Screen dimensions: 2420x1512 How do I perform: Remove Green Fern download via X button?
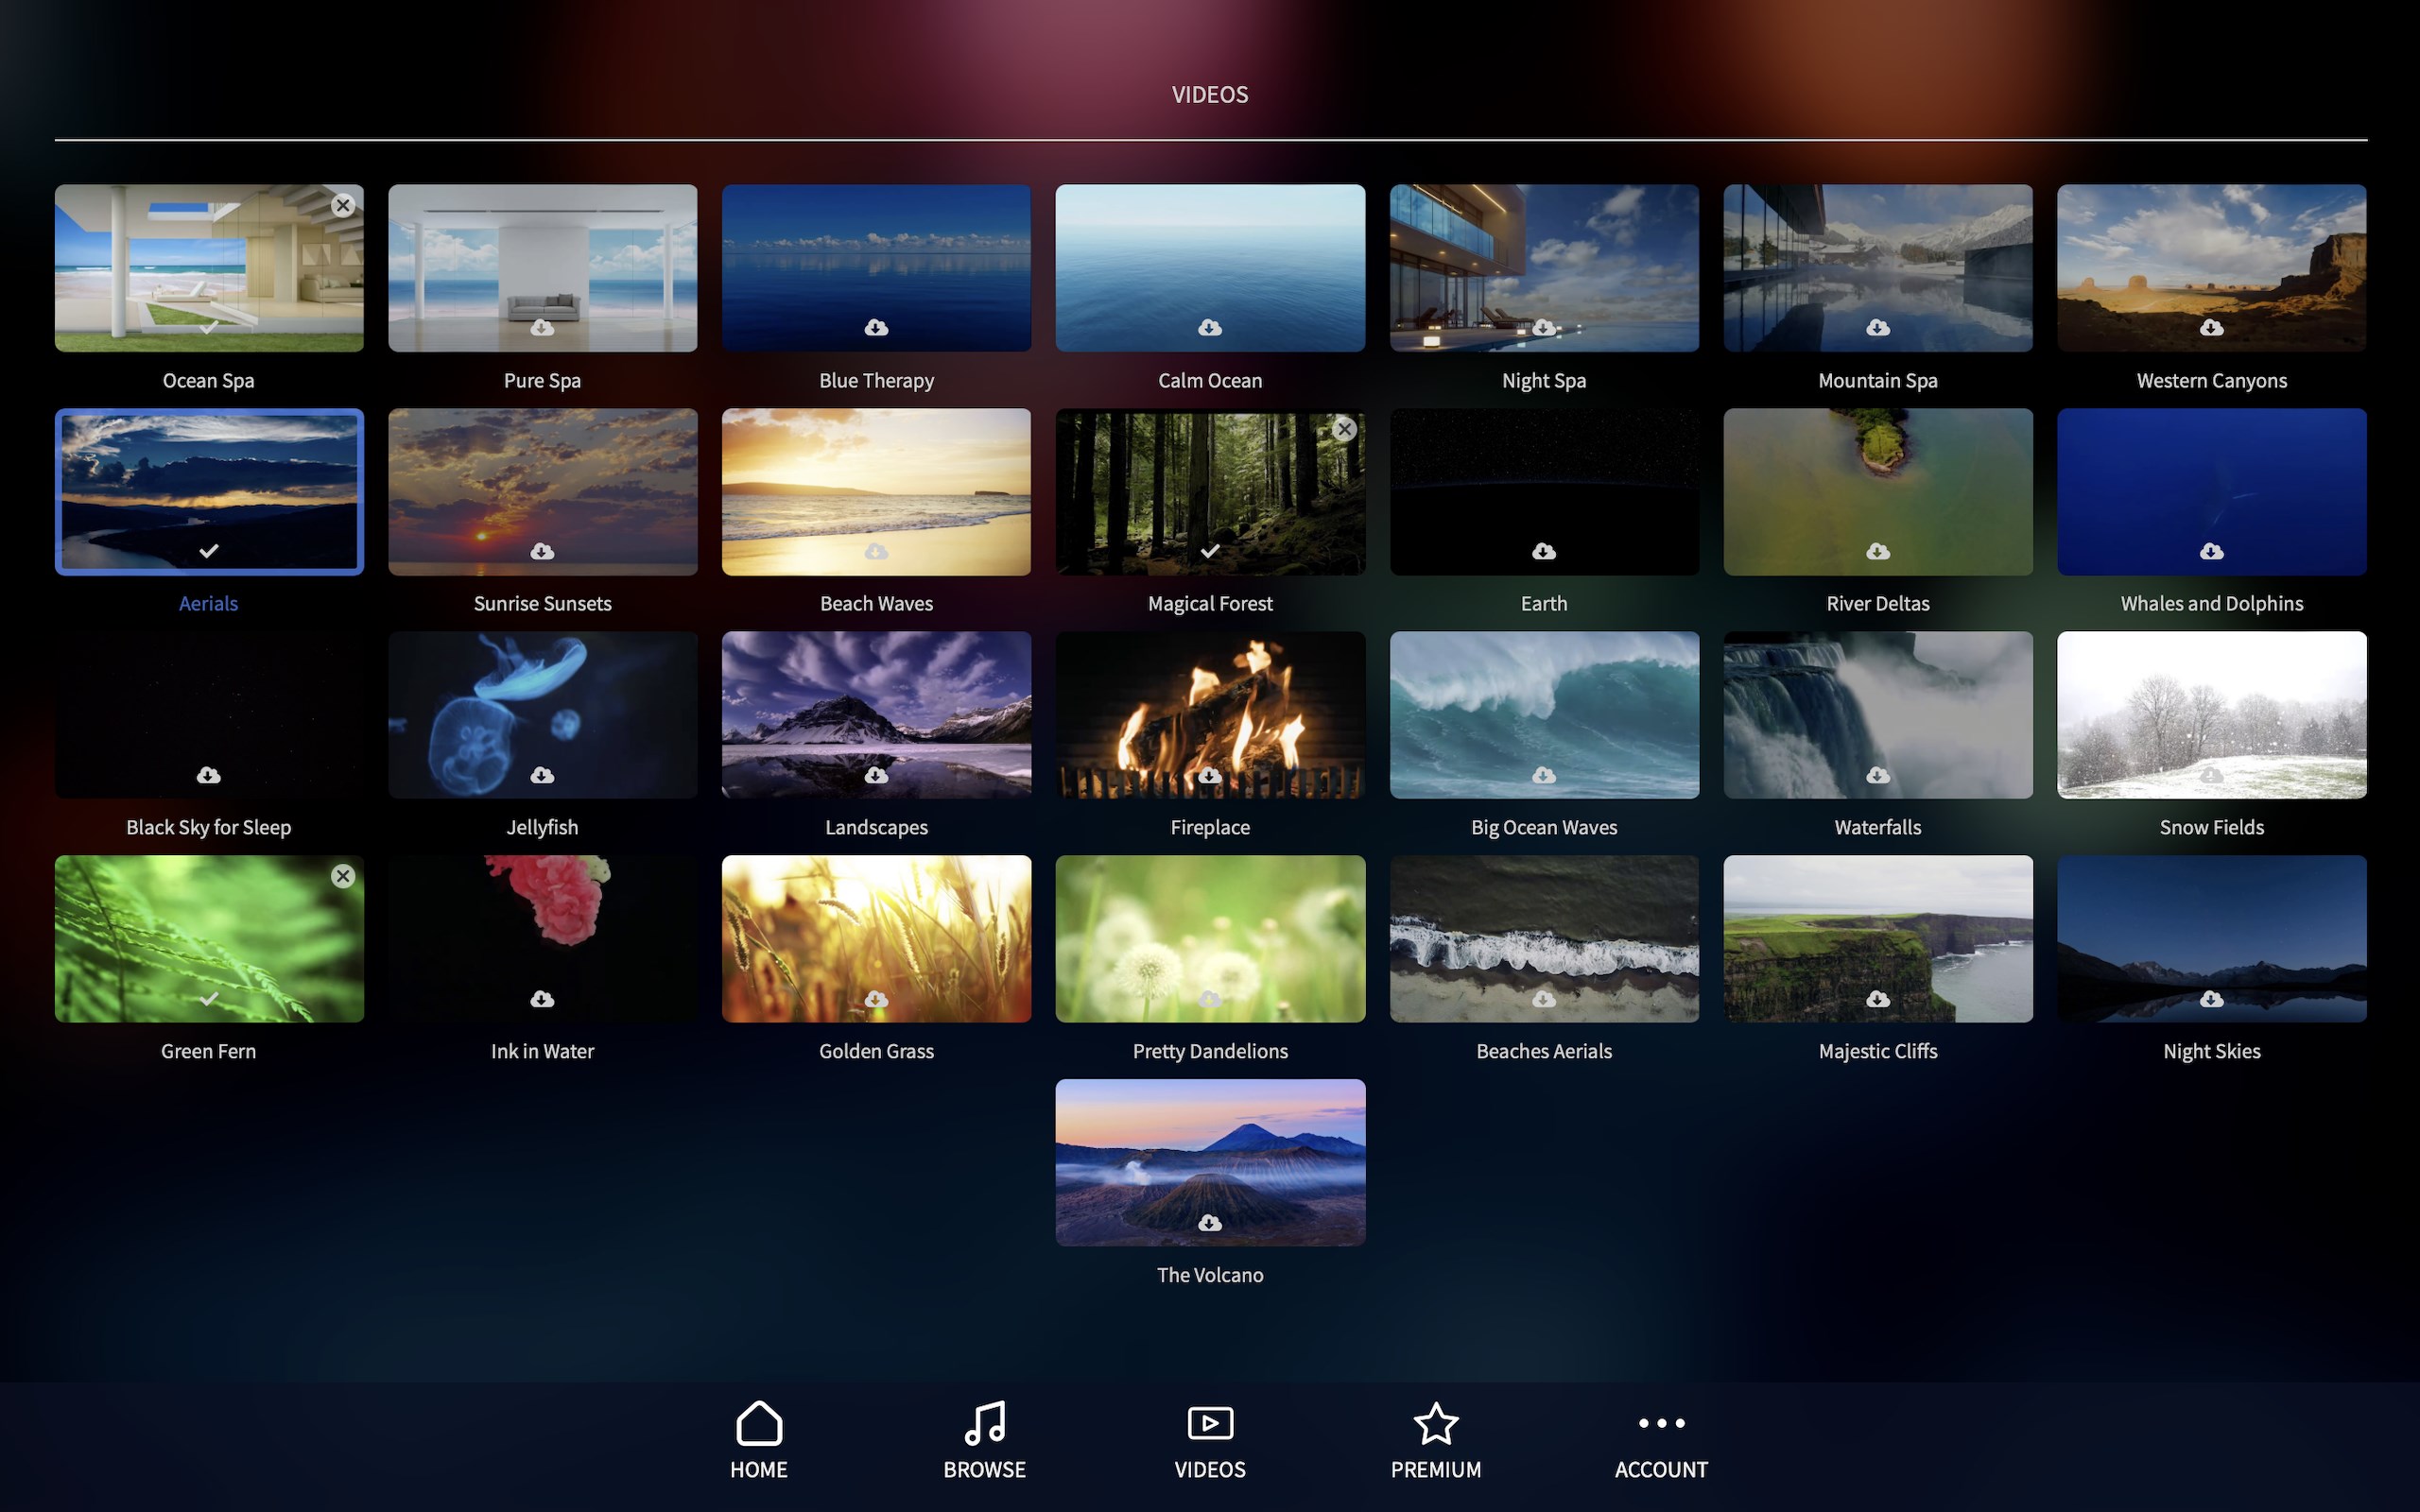click(x=343, y=877)
